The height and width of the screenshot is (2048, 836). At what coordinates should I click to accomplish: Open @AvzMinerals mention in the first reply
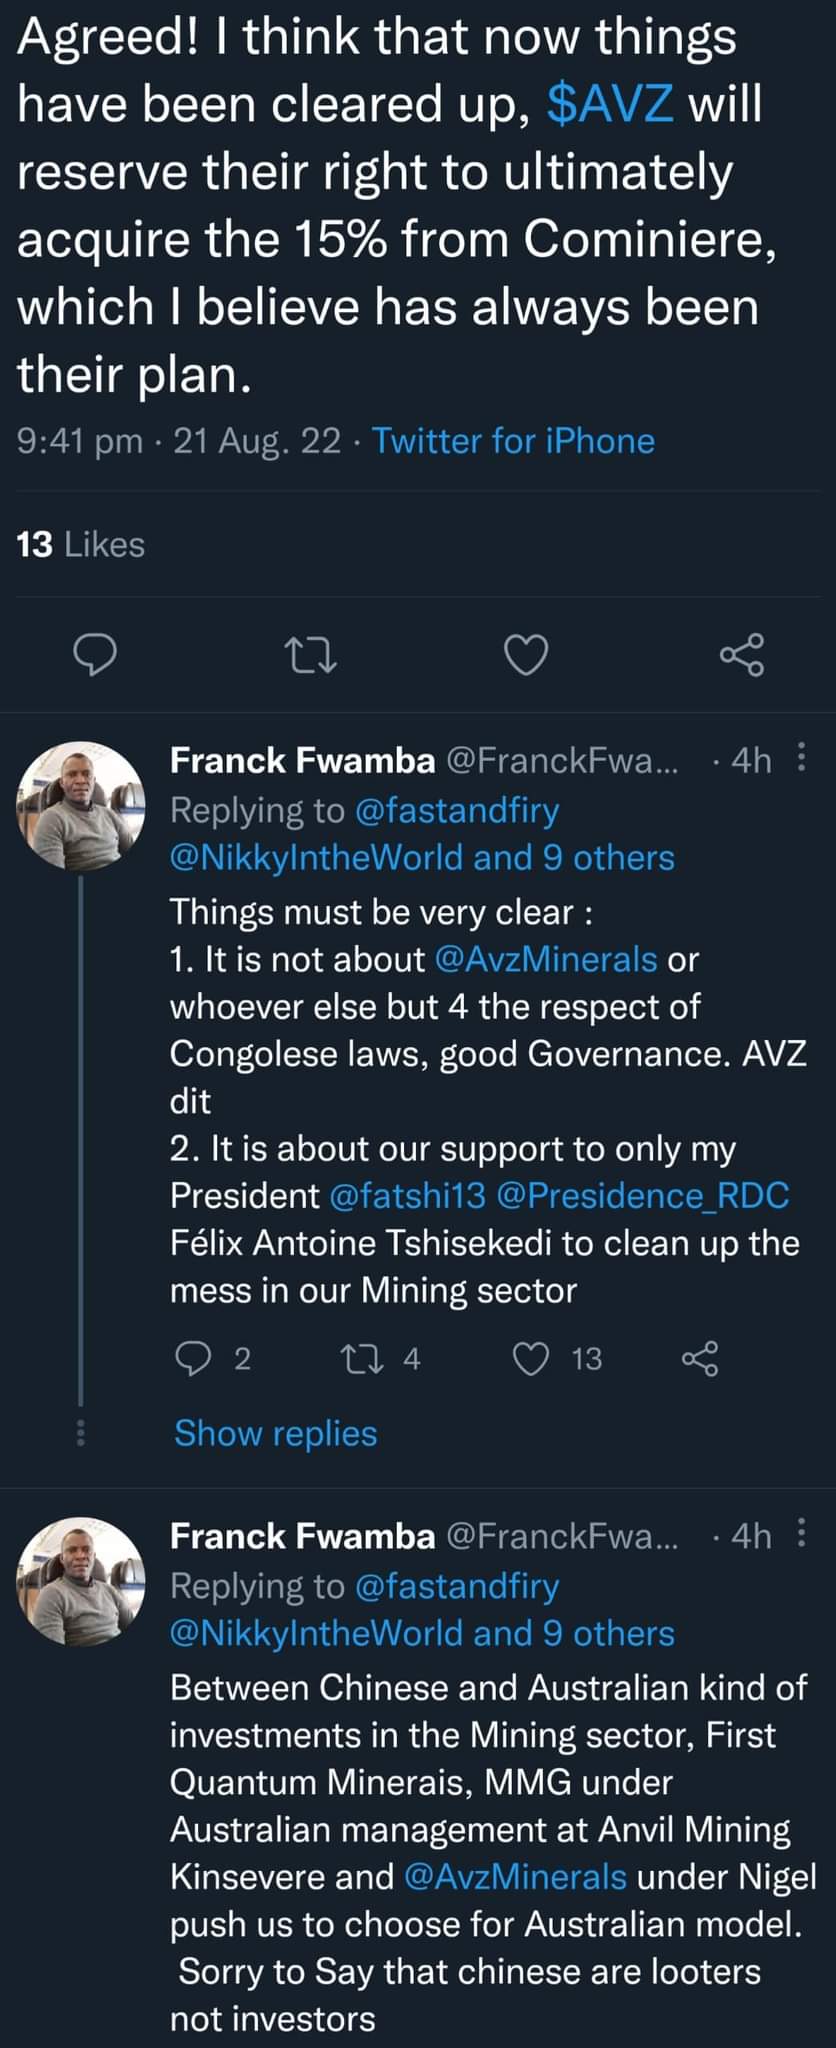pos(546,959)
